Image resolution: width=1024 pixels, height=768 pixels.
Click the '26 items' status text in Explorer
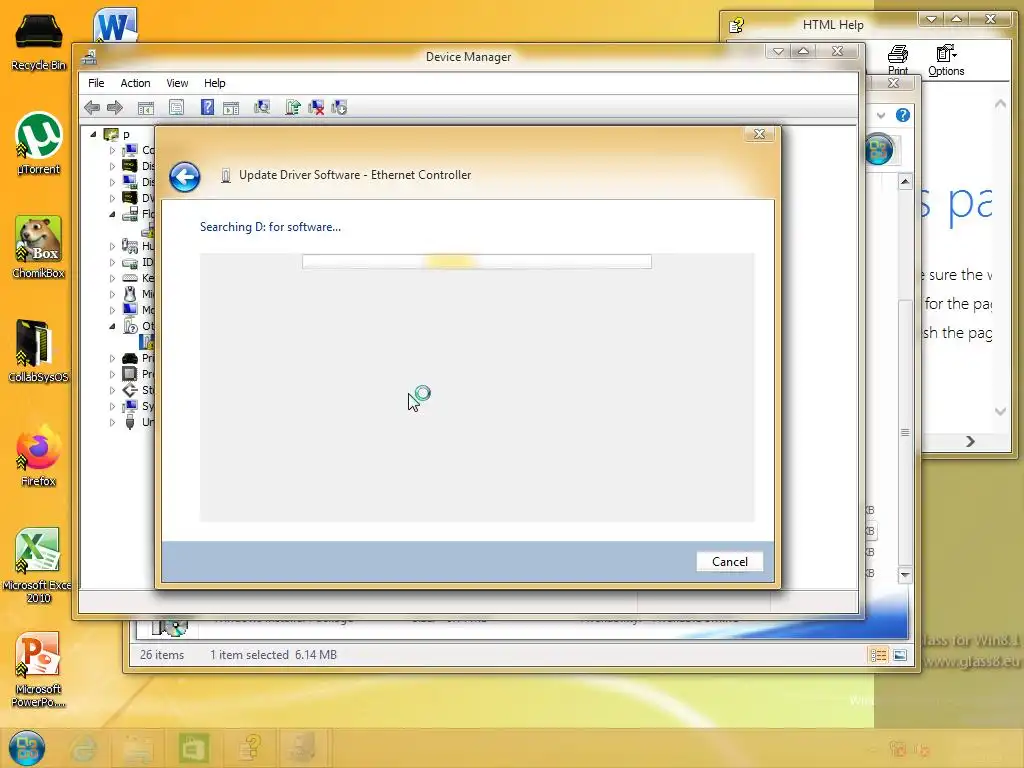coord(162,655)
